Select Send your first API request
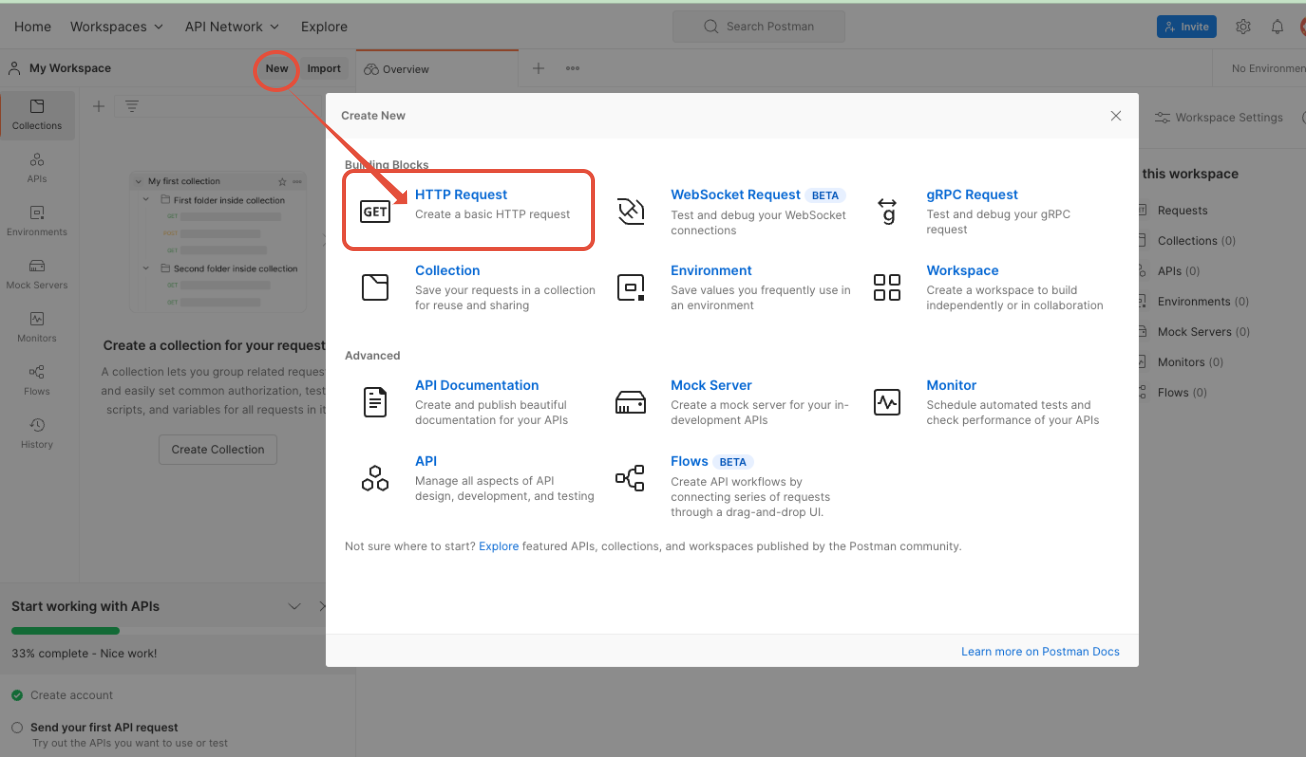 click(x=104, y=727)
